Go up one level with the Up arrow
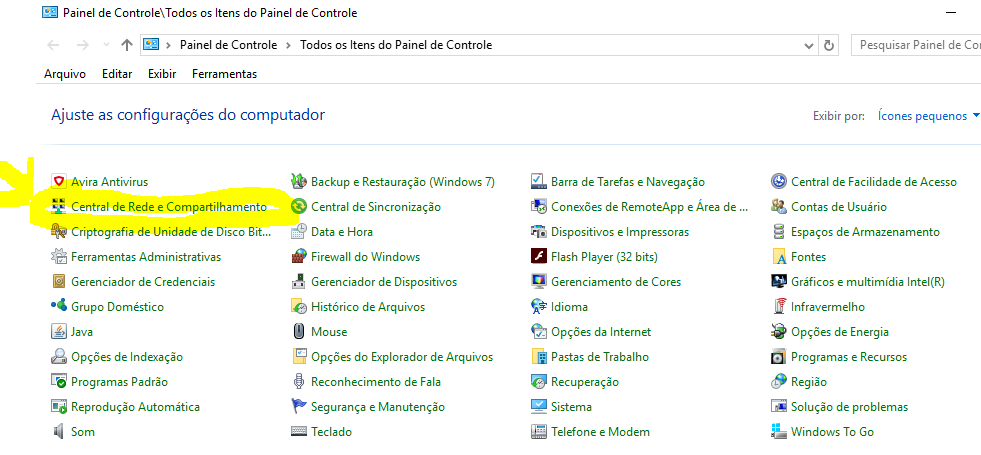981x455 pixels. pyautogui.click(x=127, y=45)
